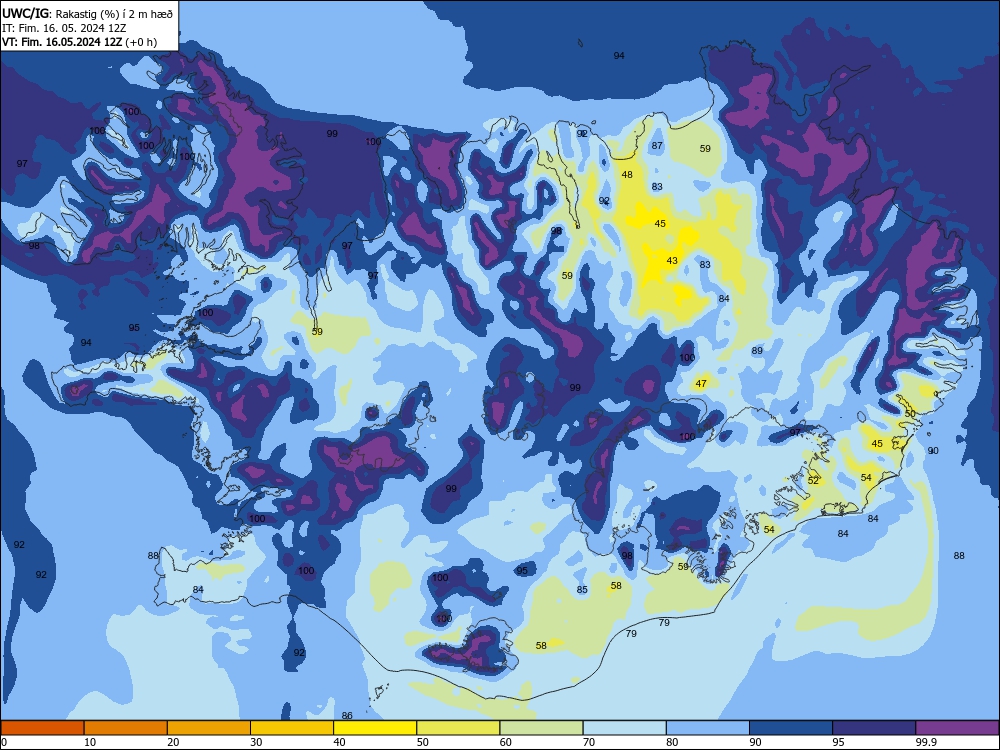Select the 48 humidity reading
The height and width of the screenshot is (750, 1000).
click(x=627, y=174)
